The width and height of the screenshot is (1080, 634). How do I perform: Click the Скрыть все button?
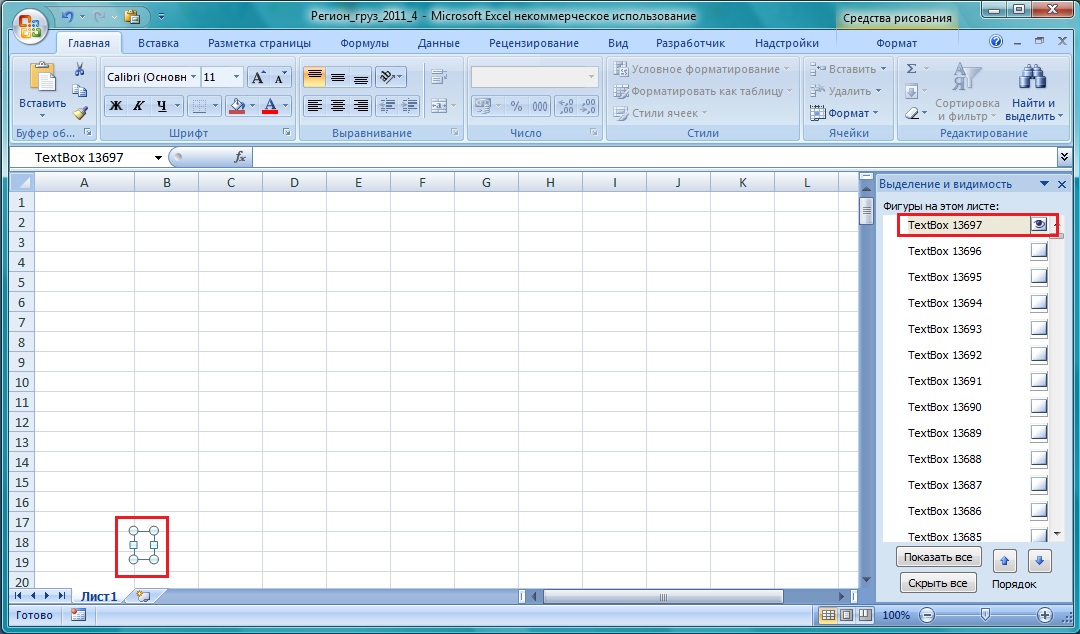point(937,583)
